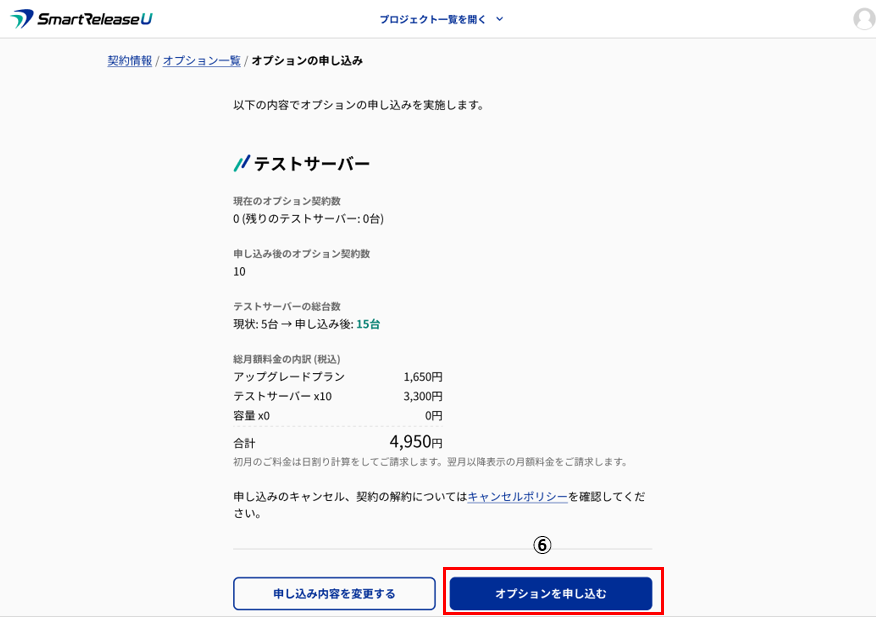
Task: Navigate to オプション一覧 breadcrumb link
Action: 202,61
